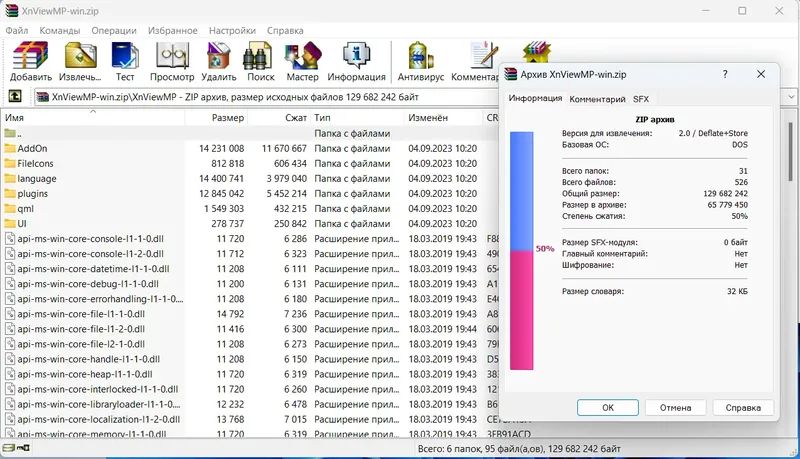
Task: Select the api-ms-win-core-interlocked-l1-1-0.dll row
Action: [250, 389]
